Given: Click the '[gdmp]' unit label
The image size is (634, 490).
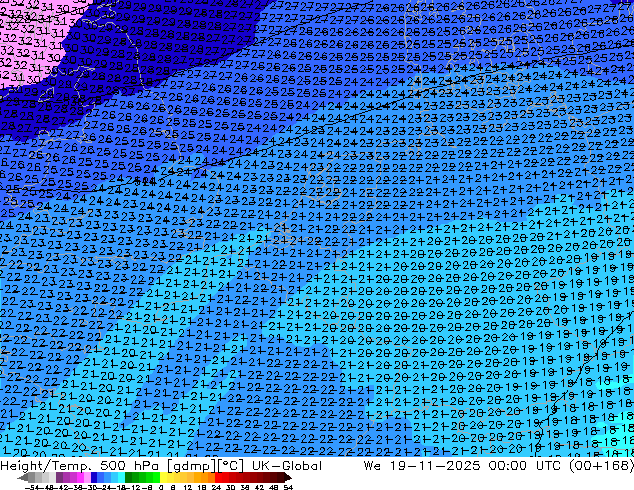Looking at the screenshot, I should coord(192,466).
